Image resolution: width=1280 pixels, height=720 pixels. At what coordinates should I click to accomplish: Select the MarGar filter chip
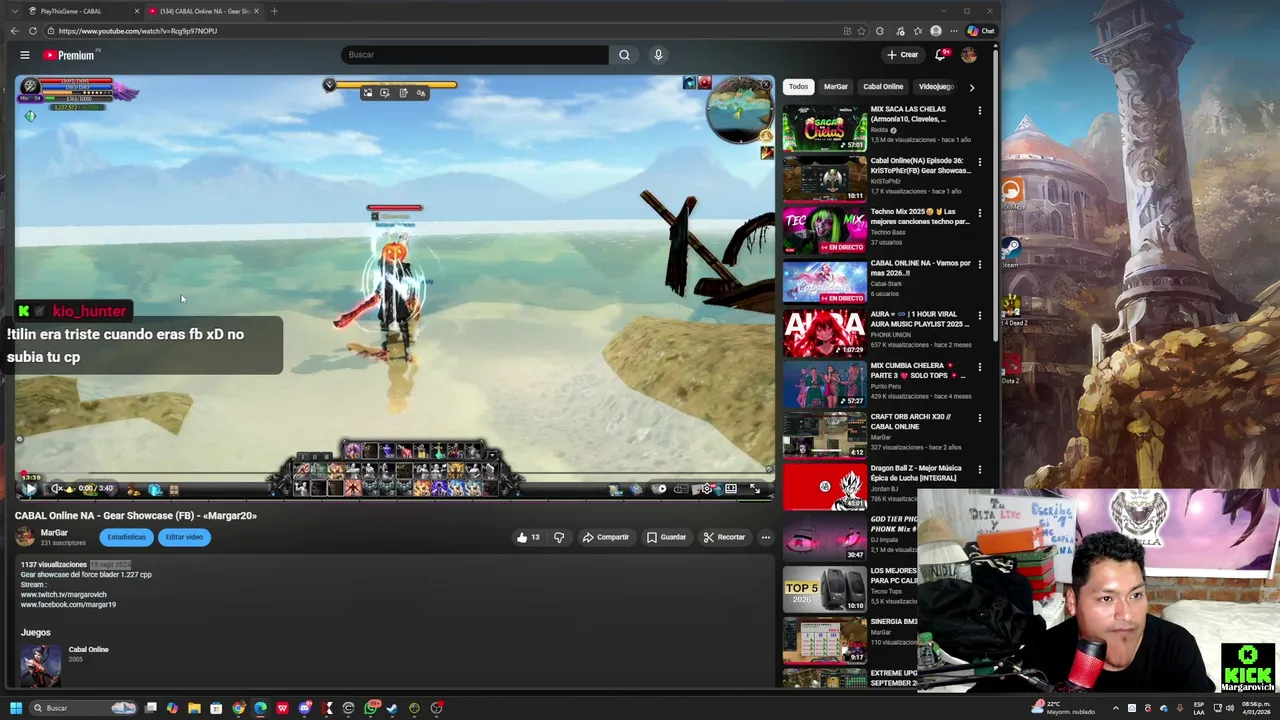pos(835,87)
